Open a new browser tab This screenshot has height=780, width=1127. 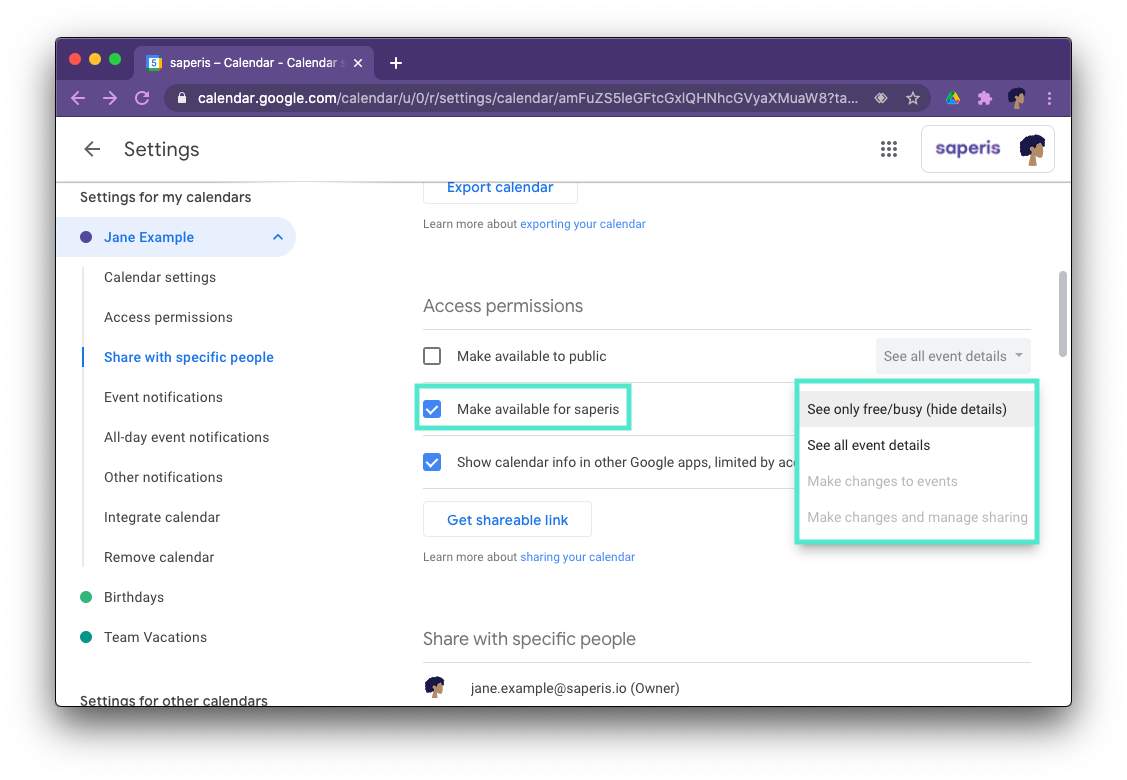click(396, 63)
